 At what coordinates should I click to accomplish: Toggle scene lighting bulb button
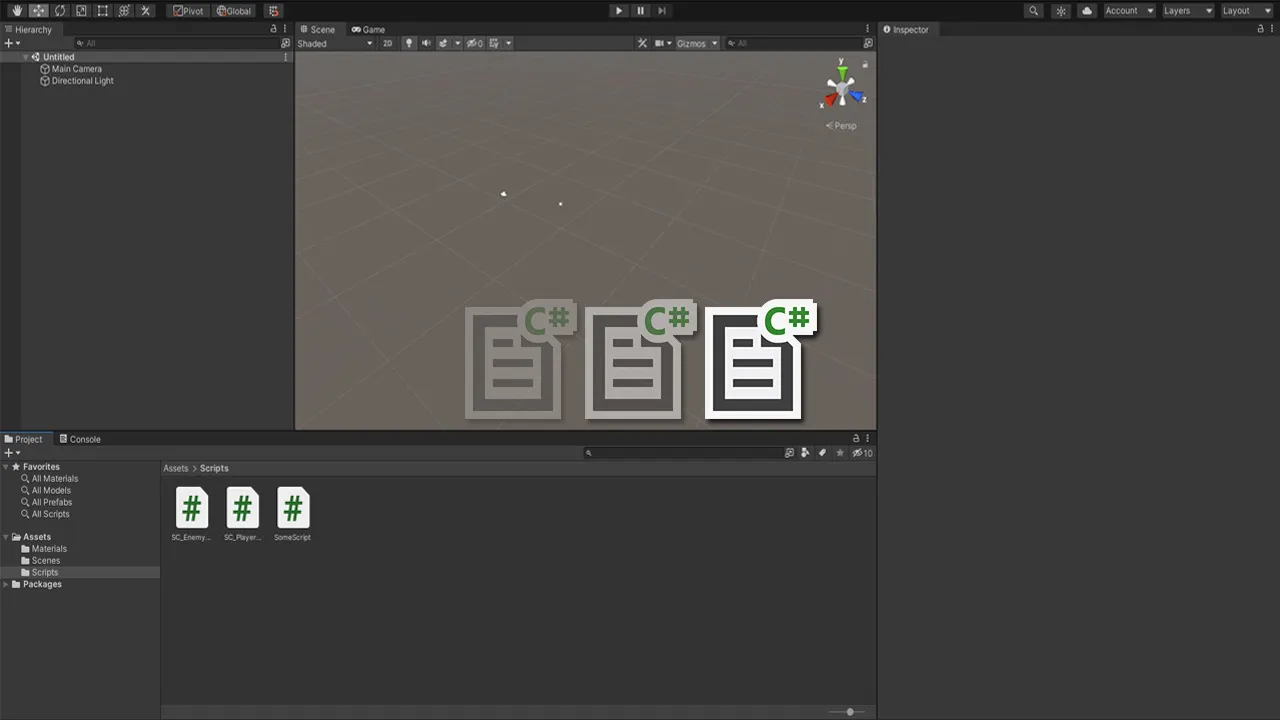408,44
